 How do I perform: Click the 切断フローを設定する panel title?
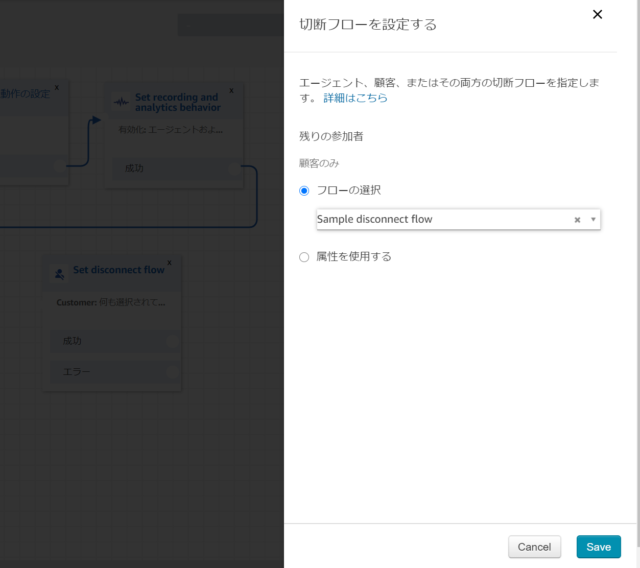point(368,24)
